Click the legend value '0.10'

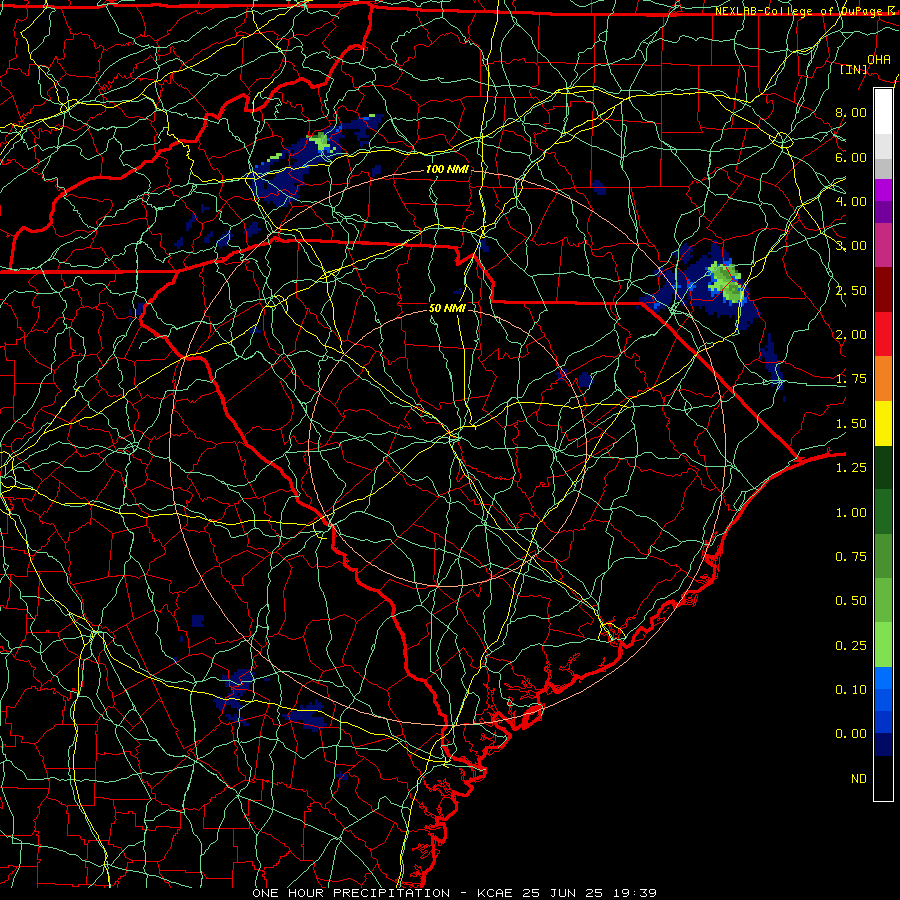(x=851, y=690)
